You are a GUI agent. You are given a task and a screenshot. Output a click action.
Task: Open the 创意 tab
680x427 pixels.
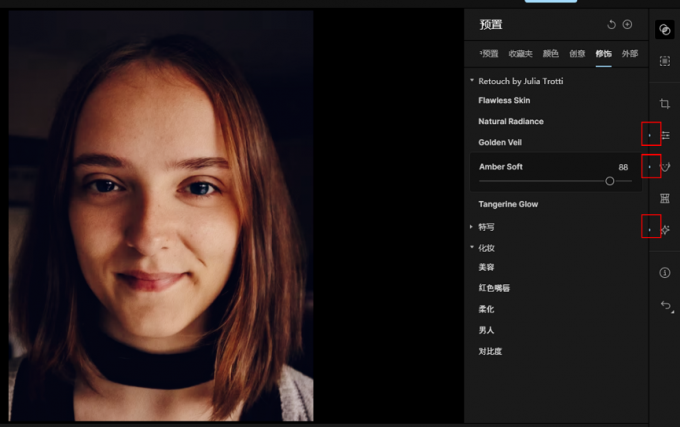click(577, 53)
